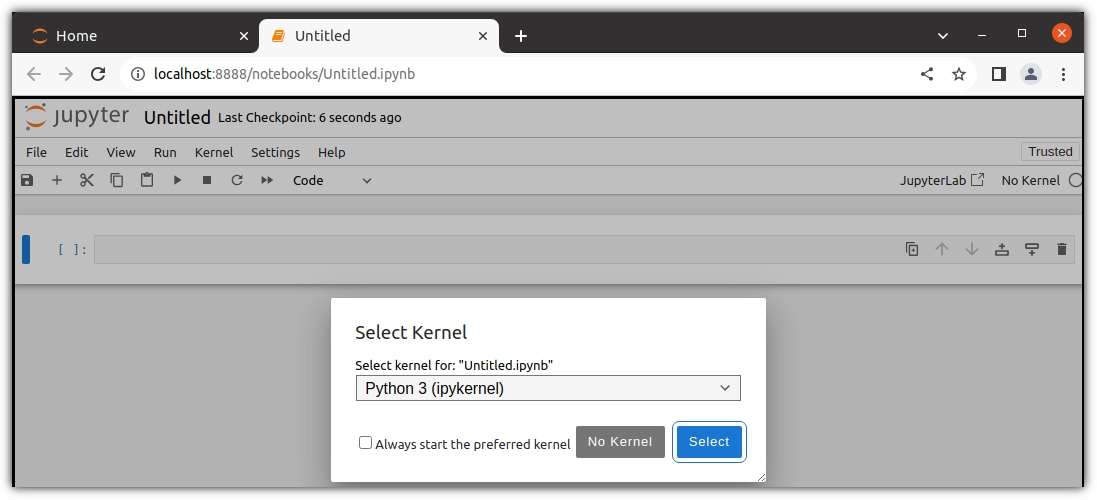1097x500 pixels.
Task: Rename the notebook via Untitled title
Action: (177, 117)
